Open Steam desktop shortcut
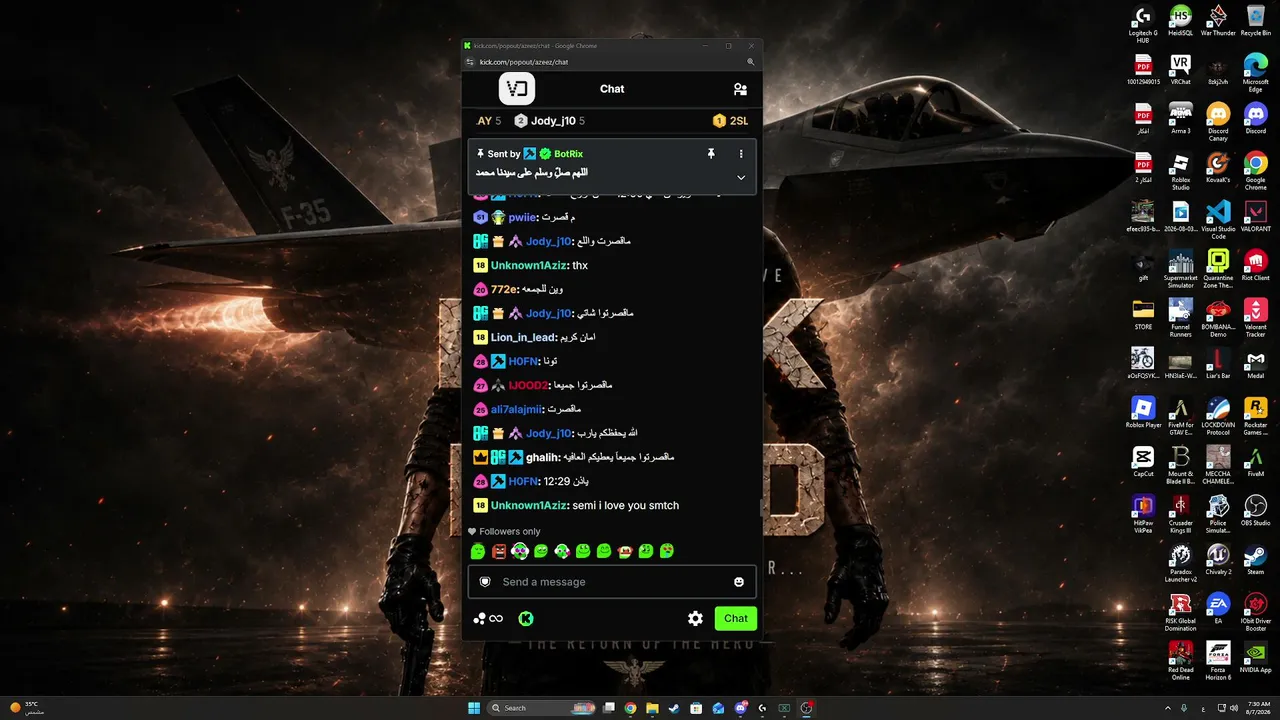This screenshot has width=1280, height=720. pyautogui.click(x=1255, y=560)
